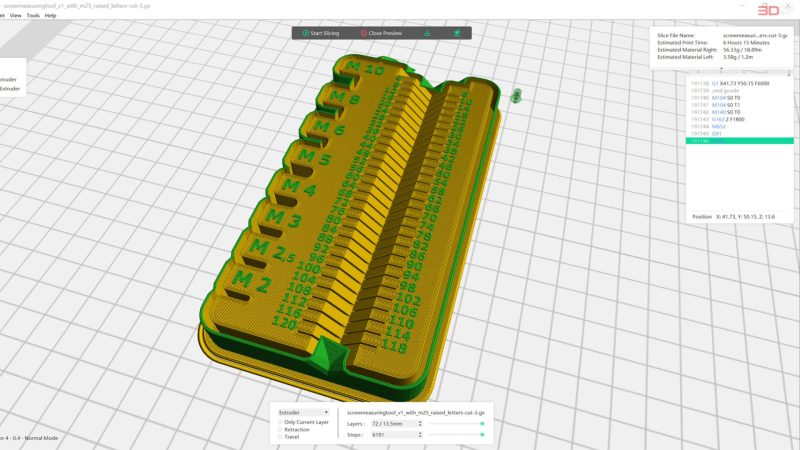This screenshot has width=800, height=450.
Task: Click the Estimated Print Time value
Action: pos(746,43)
